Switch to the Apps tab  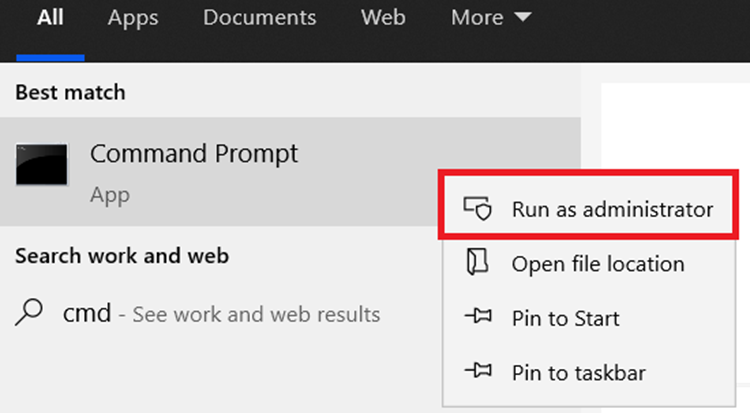[134, 18]
